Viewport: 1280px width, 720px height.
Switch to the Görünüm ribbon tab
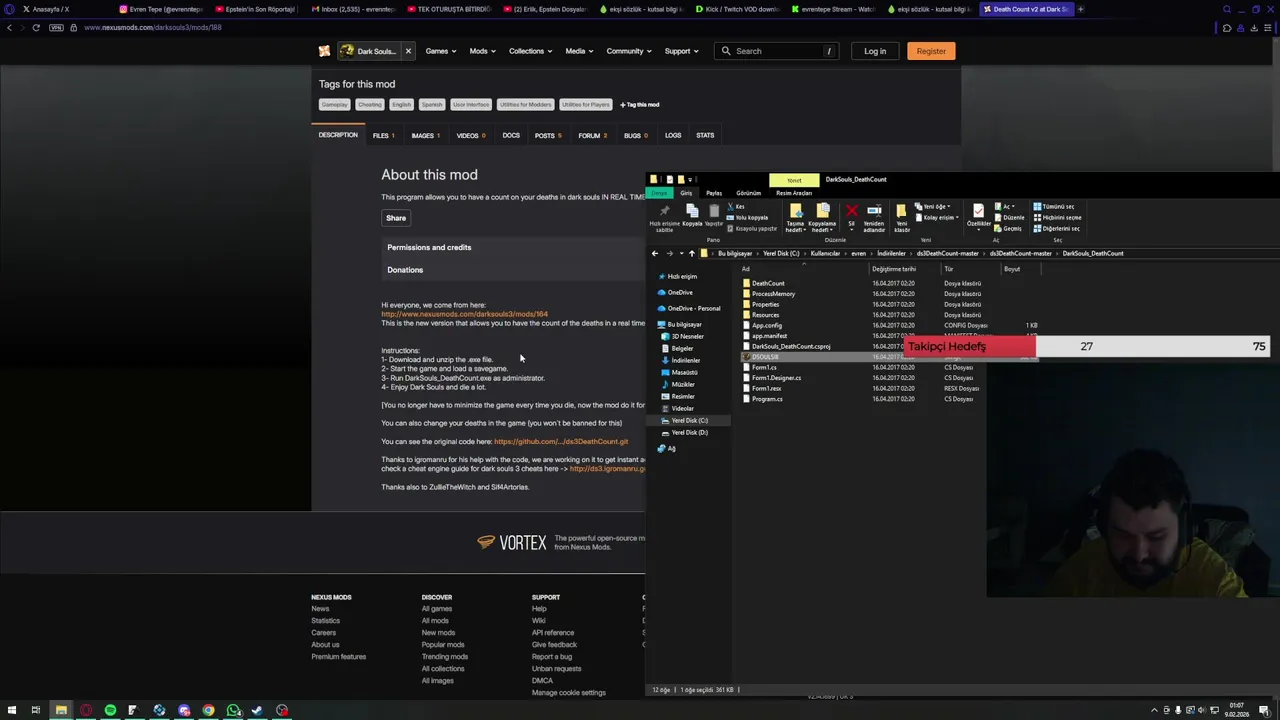coord(748,193)
